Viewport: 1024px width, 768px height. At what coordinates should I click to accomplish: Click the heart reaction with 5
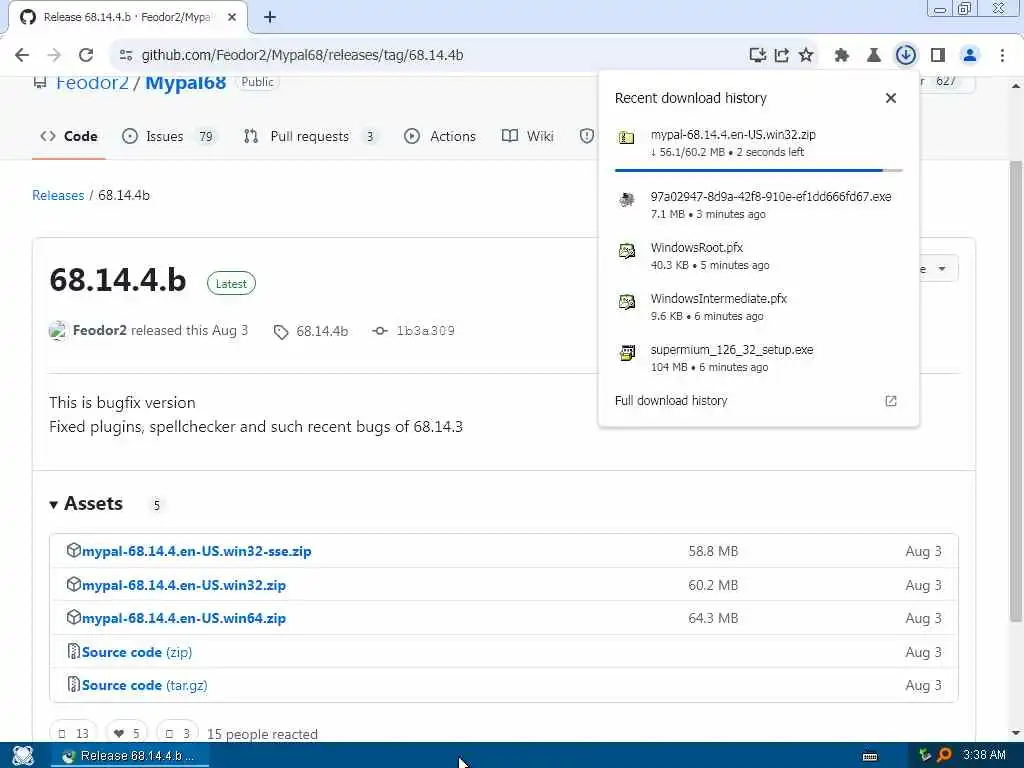[127, 733]
